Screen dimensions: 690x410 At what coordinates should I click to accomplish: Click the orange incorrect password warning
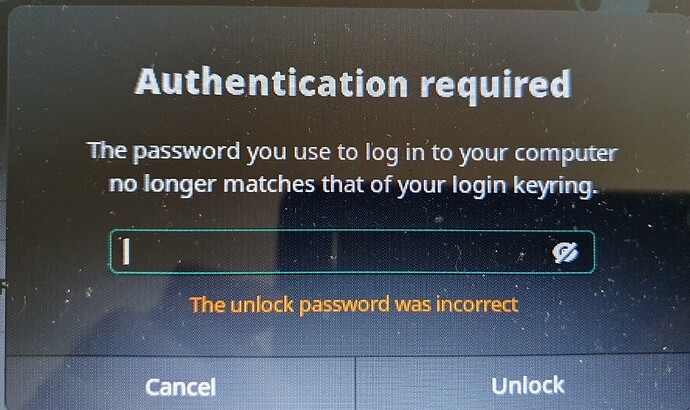(354, 305)
